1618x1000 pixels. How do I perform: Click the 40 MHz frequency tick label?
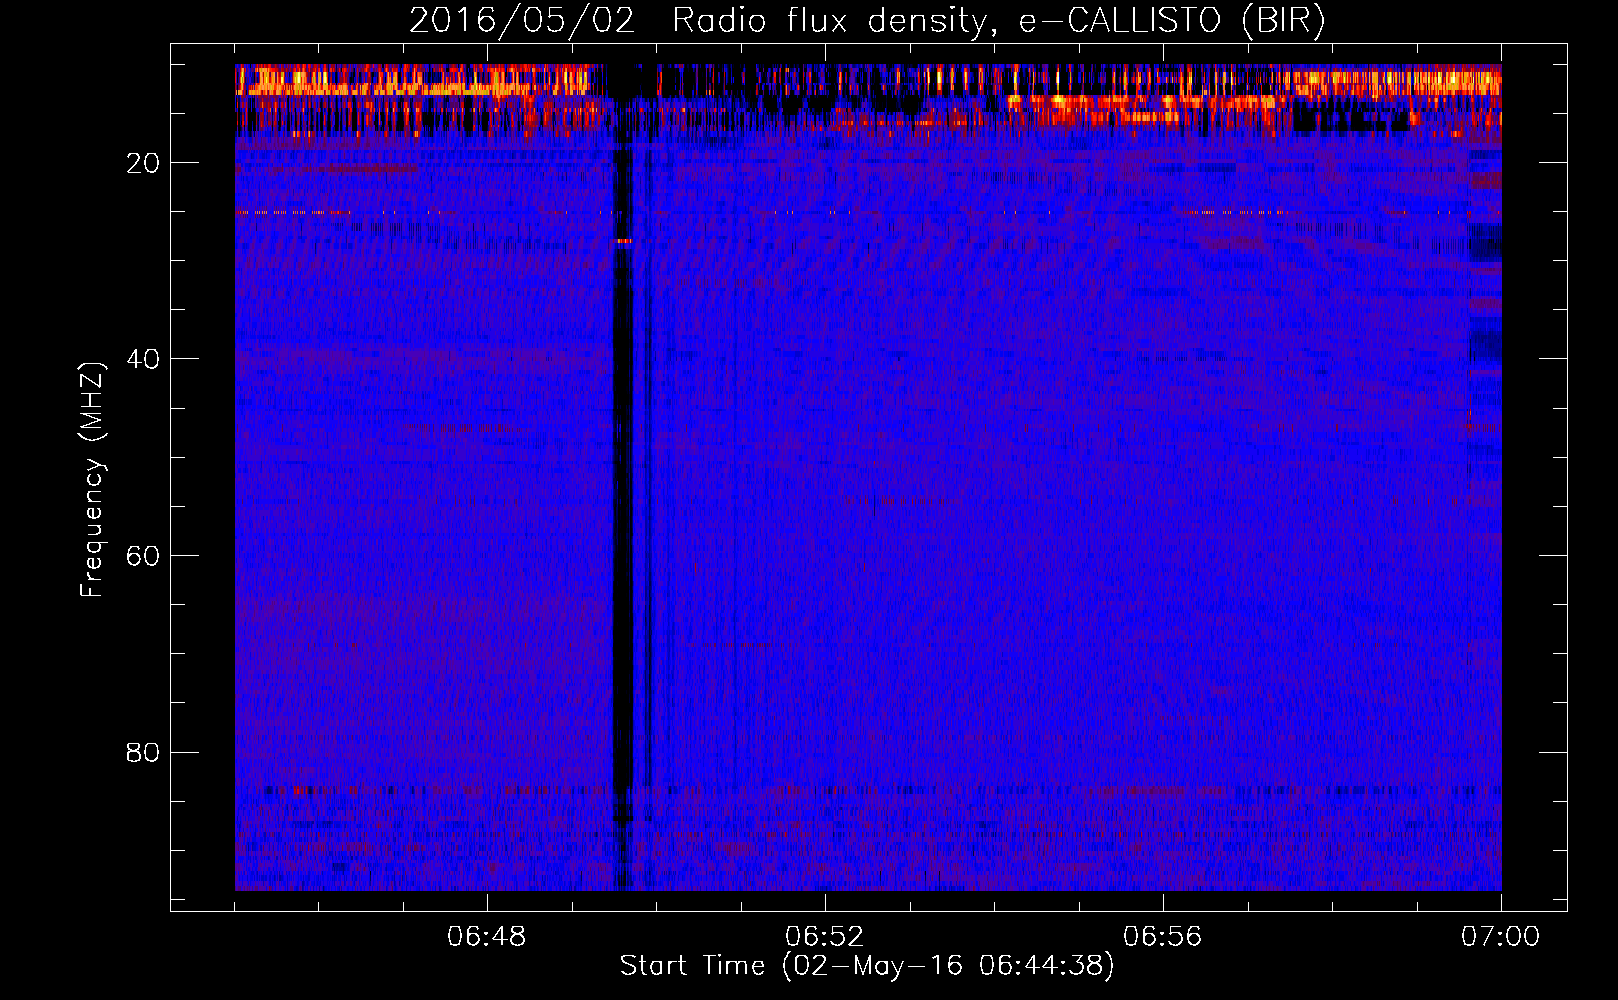pos(143,359)
